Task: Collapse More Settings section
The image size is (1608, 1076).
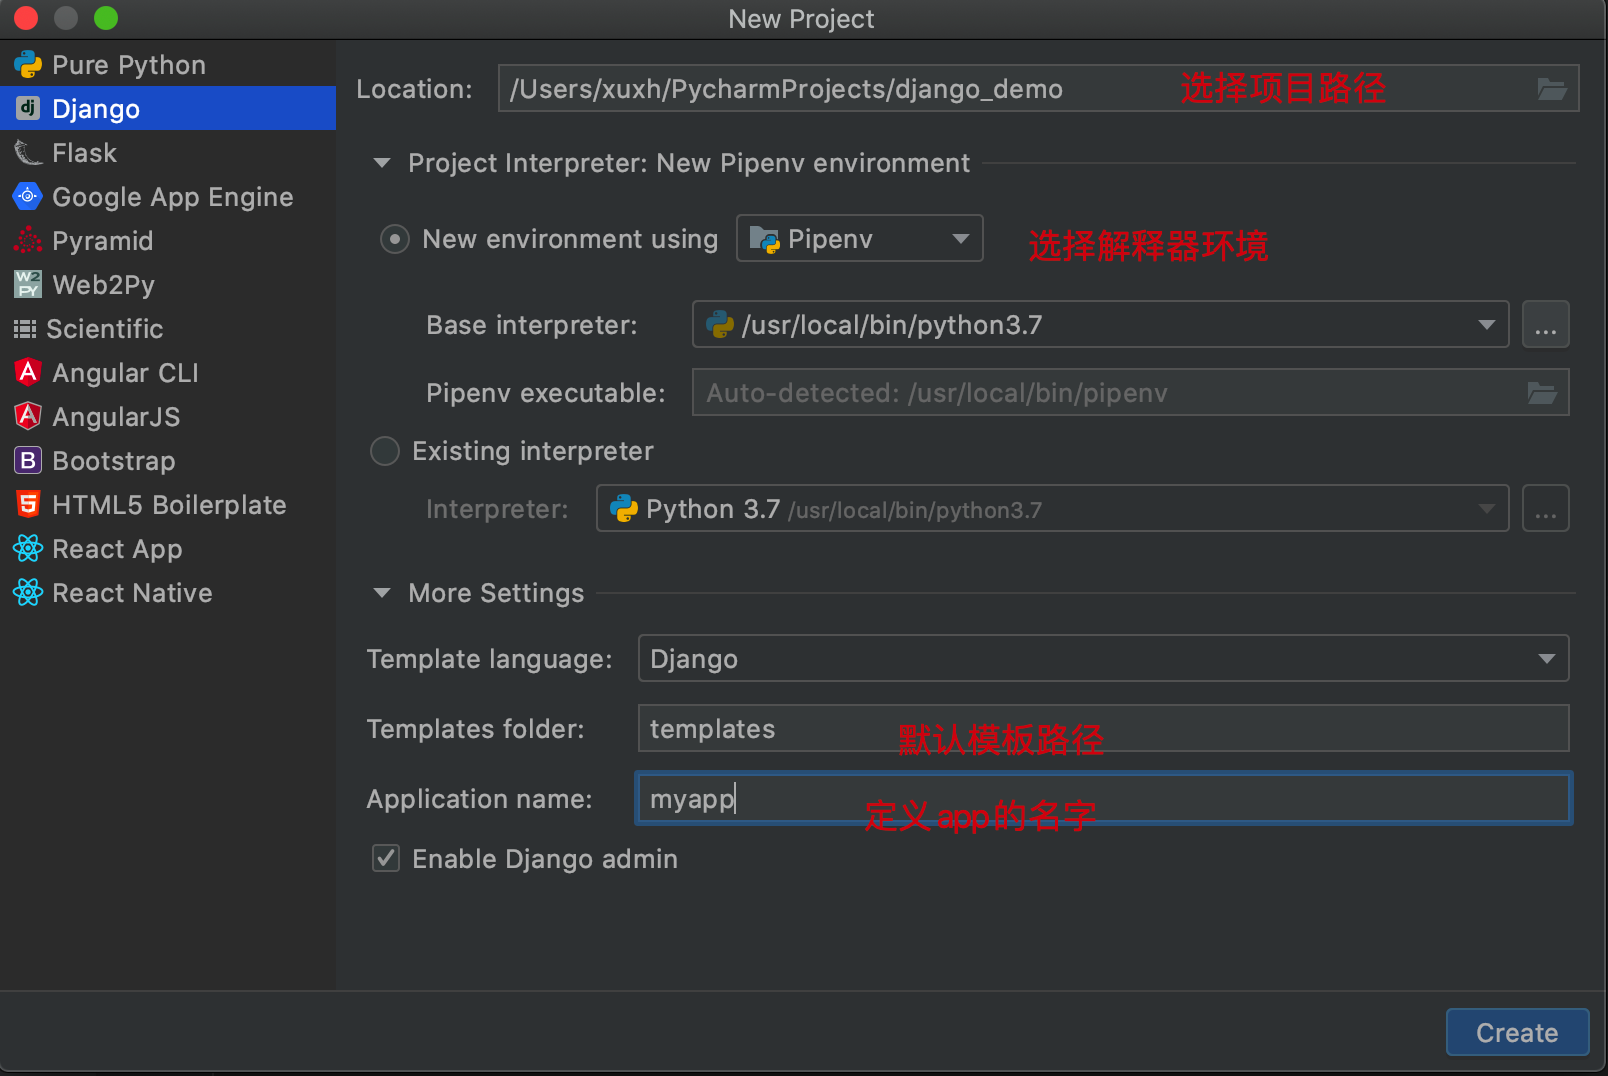Action: pos(381,592)
